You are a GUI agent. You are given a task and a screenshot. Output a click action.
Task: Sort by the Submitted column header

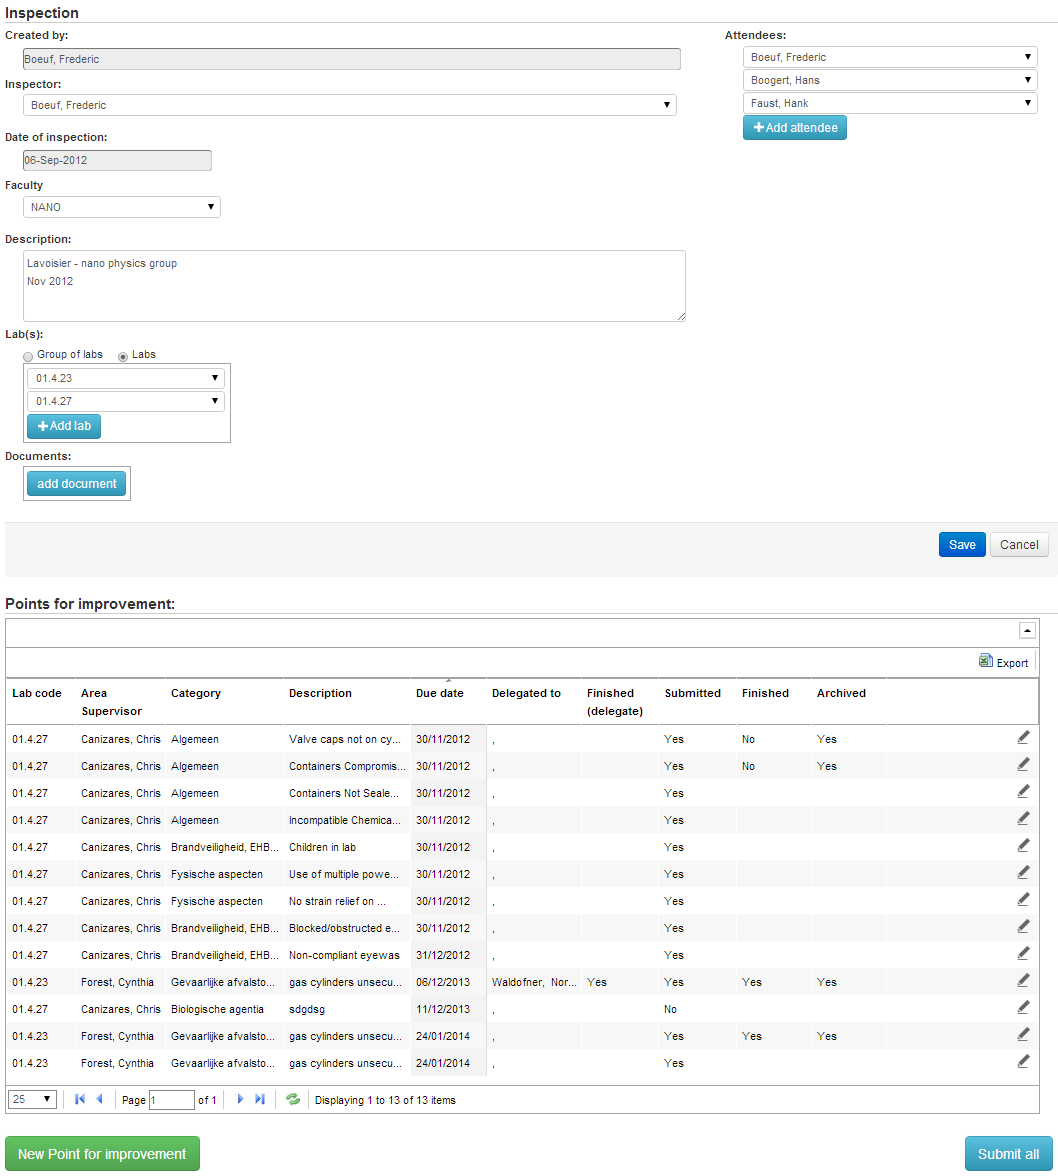click(692, 693)
